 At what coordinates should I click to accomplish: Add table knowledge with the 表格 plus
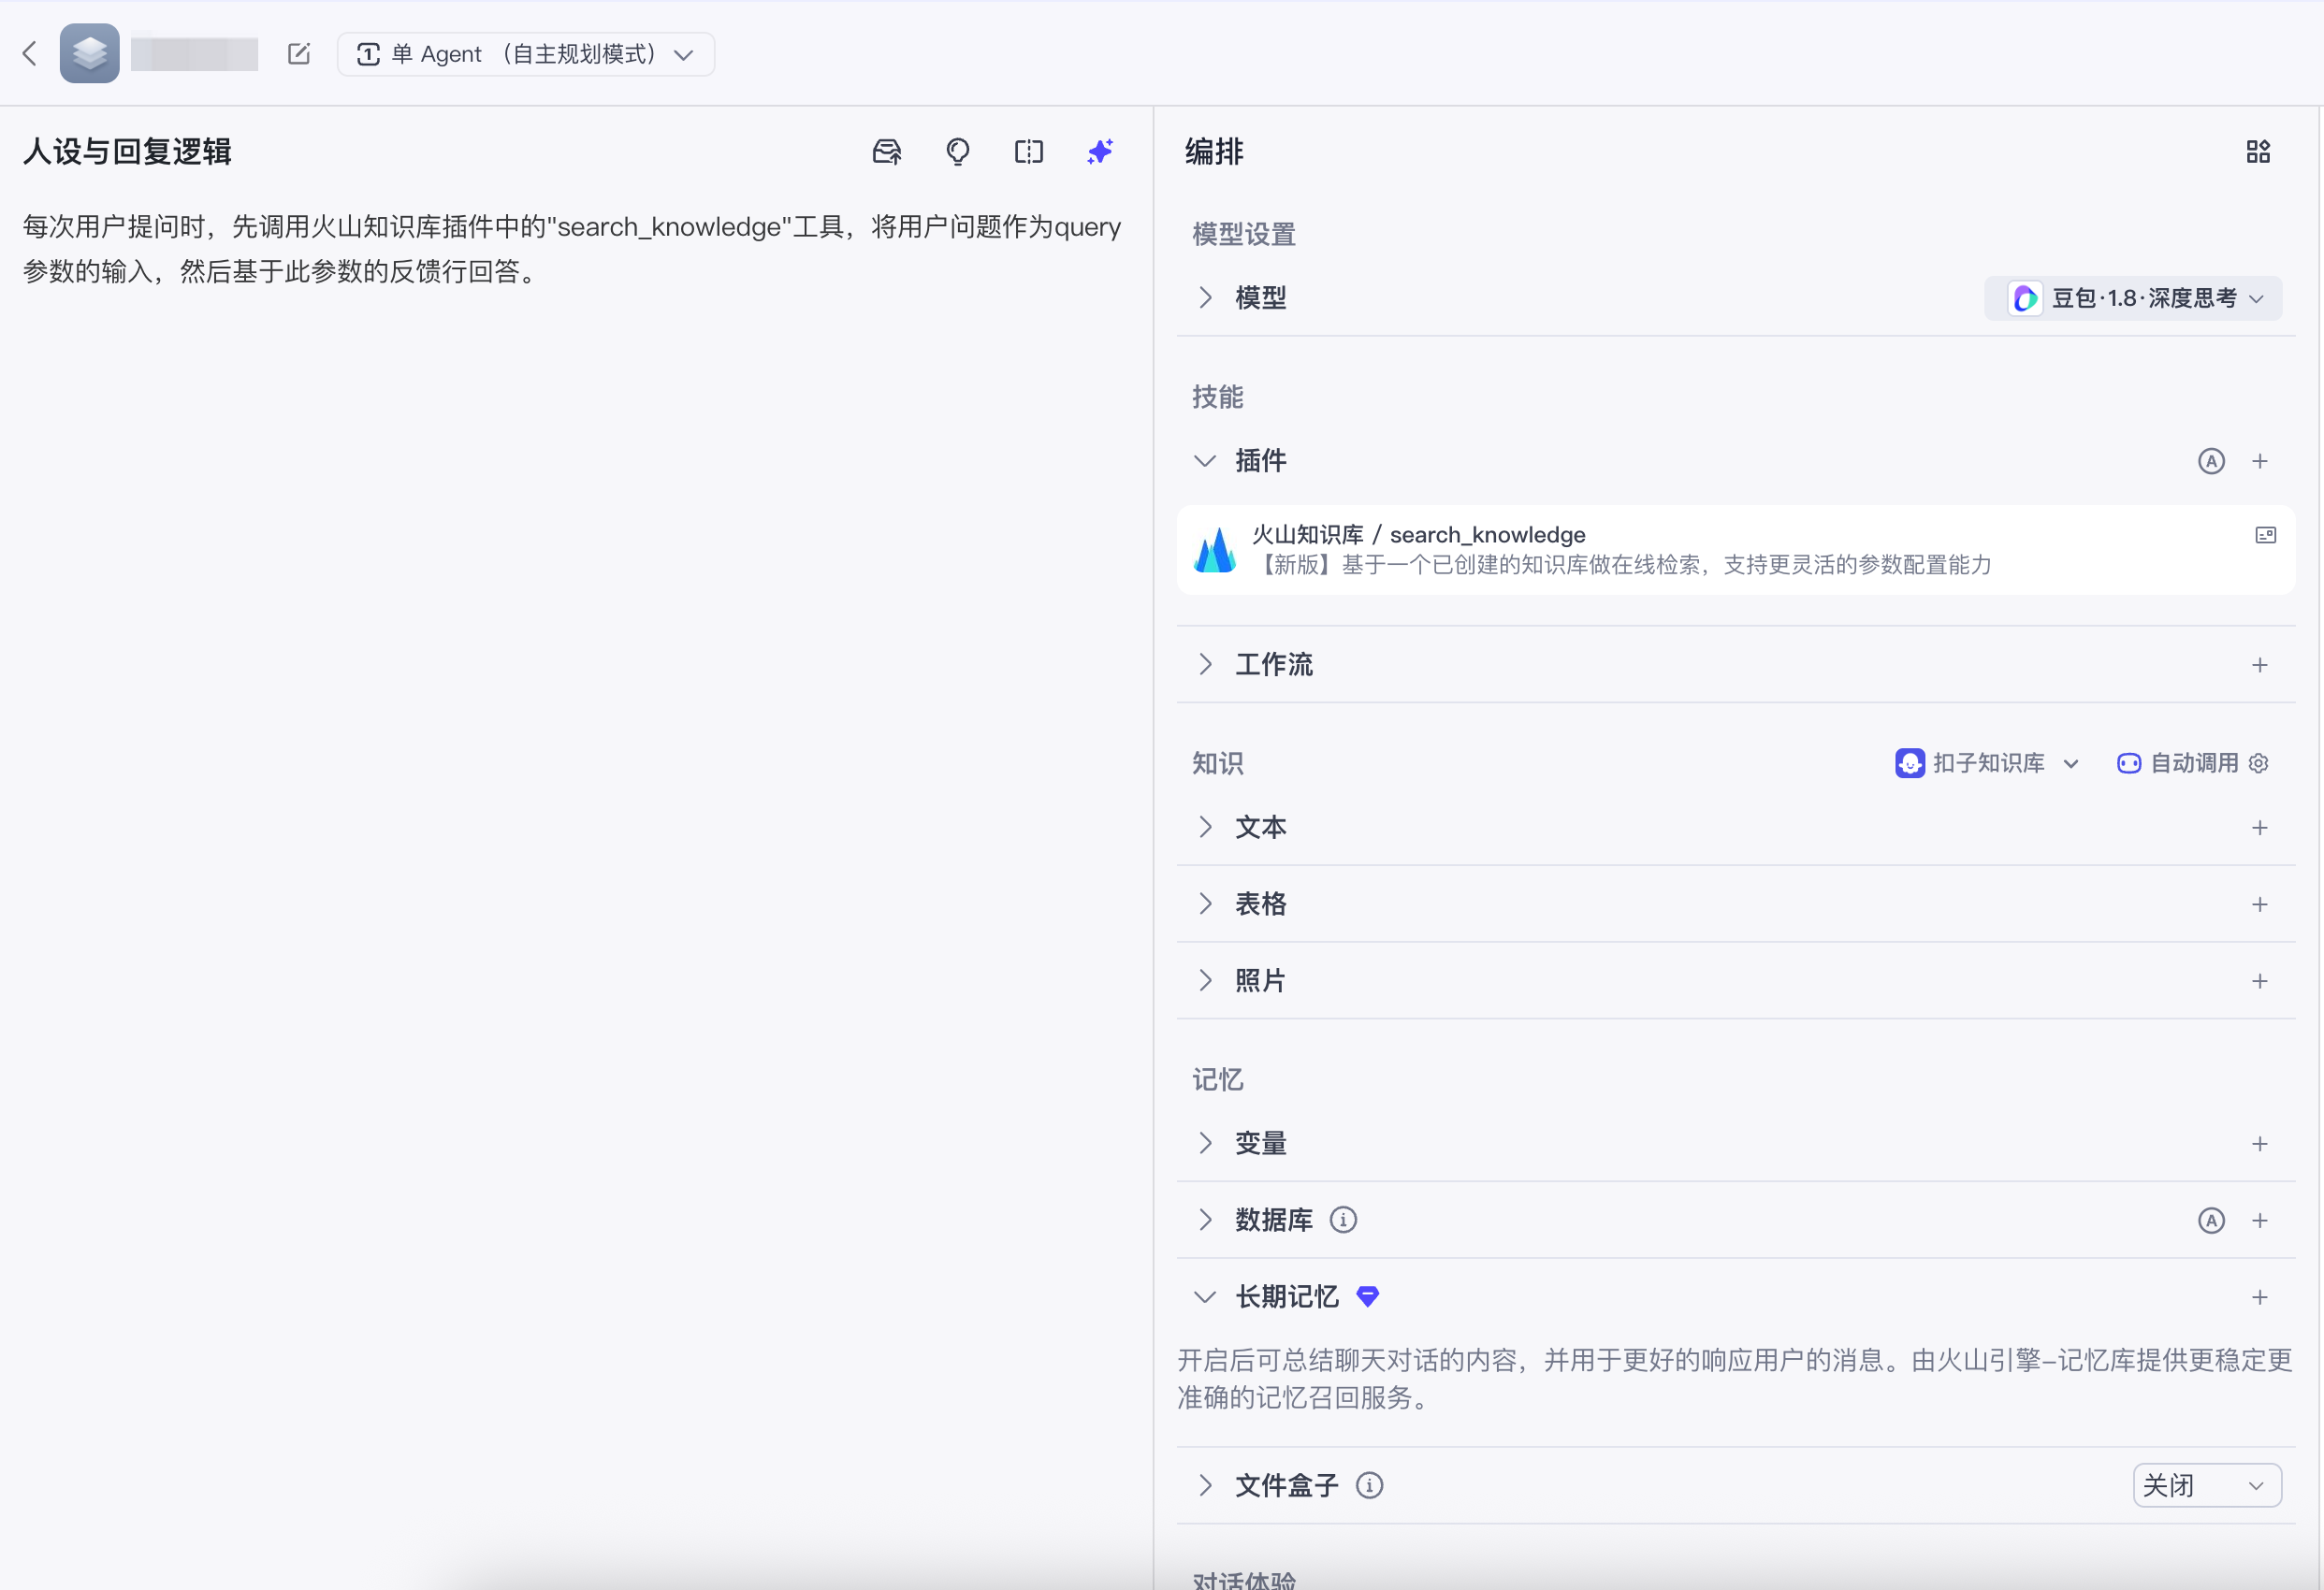coord(2260,905)
